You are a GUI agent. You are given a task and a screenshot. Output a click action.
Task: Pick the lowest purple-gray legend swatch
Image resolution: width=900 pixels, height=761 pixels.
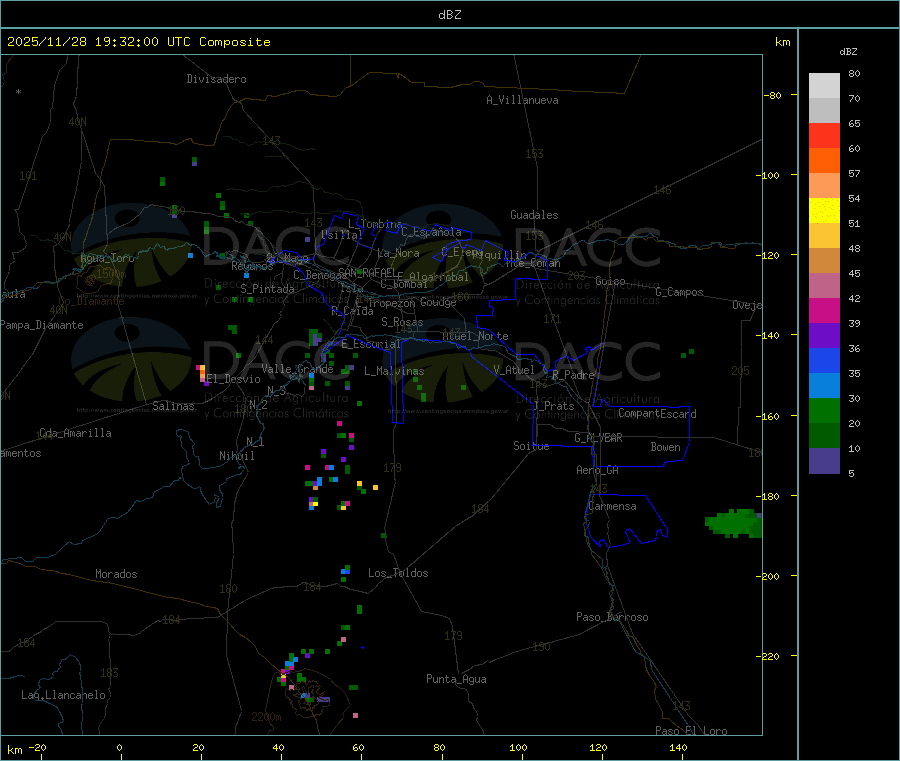point(824,460)
